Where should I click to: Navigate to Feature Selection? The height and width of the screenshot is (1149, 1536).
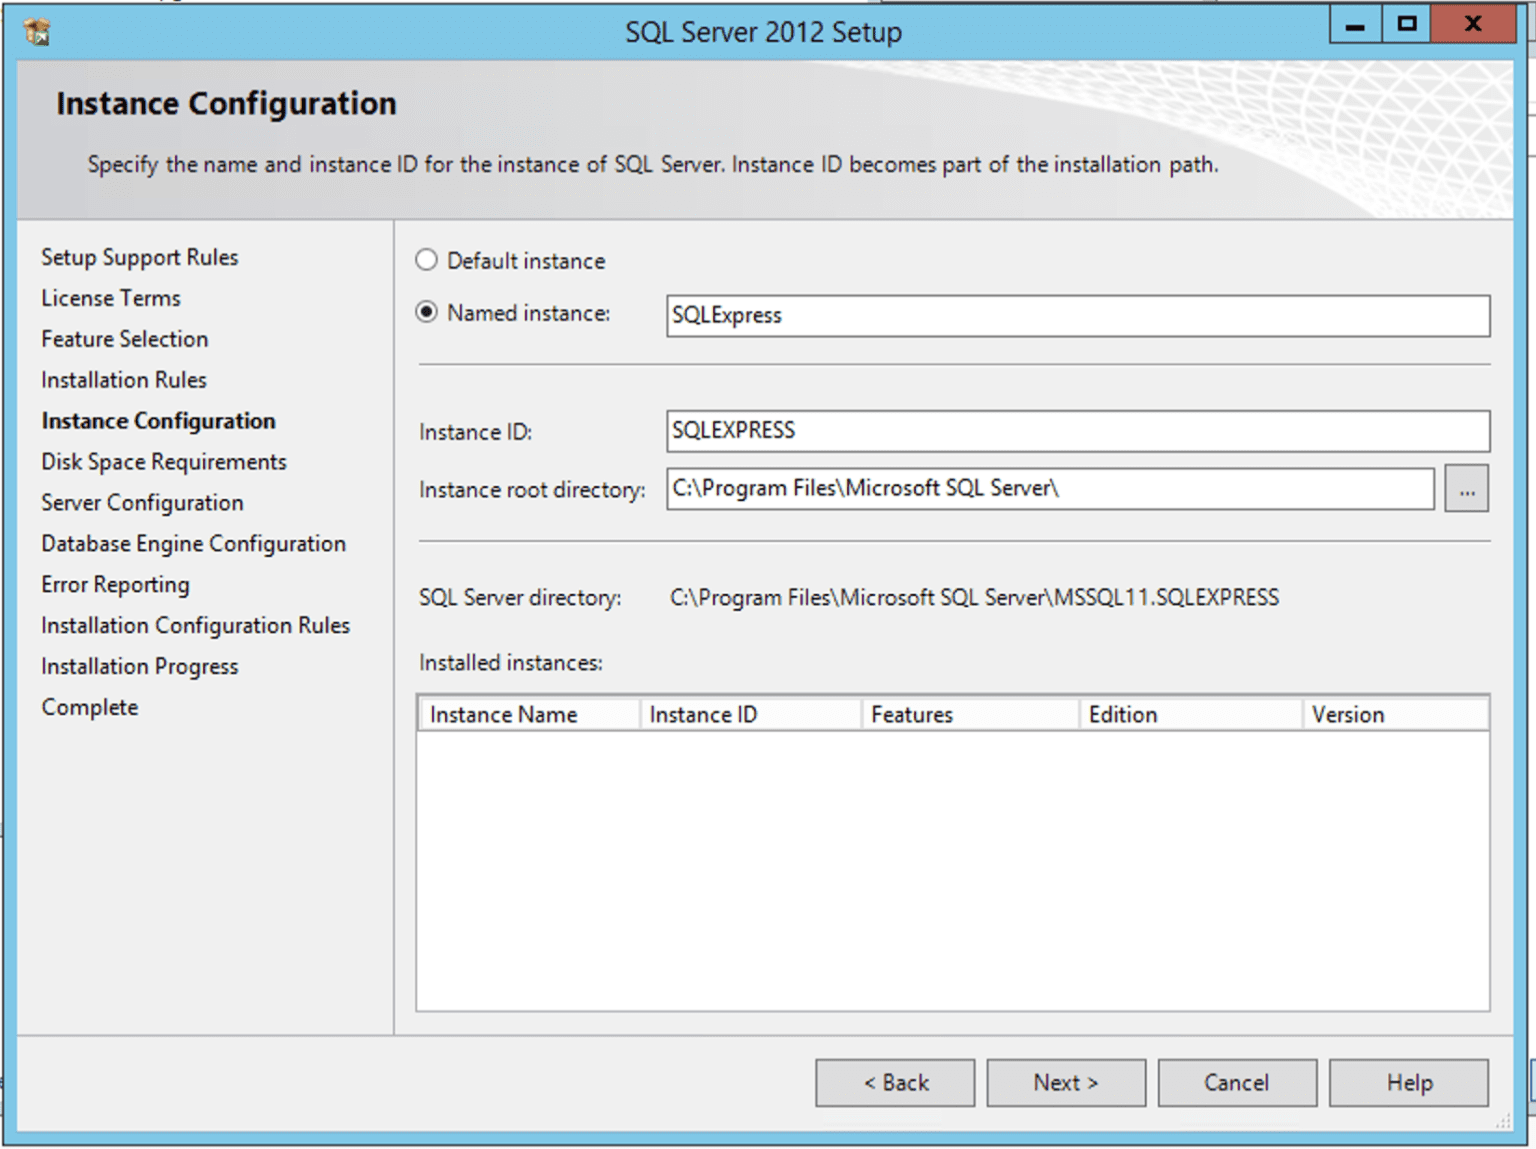point(124,339)
